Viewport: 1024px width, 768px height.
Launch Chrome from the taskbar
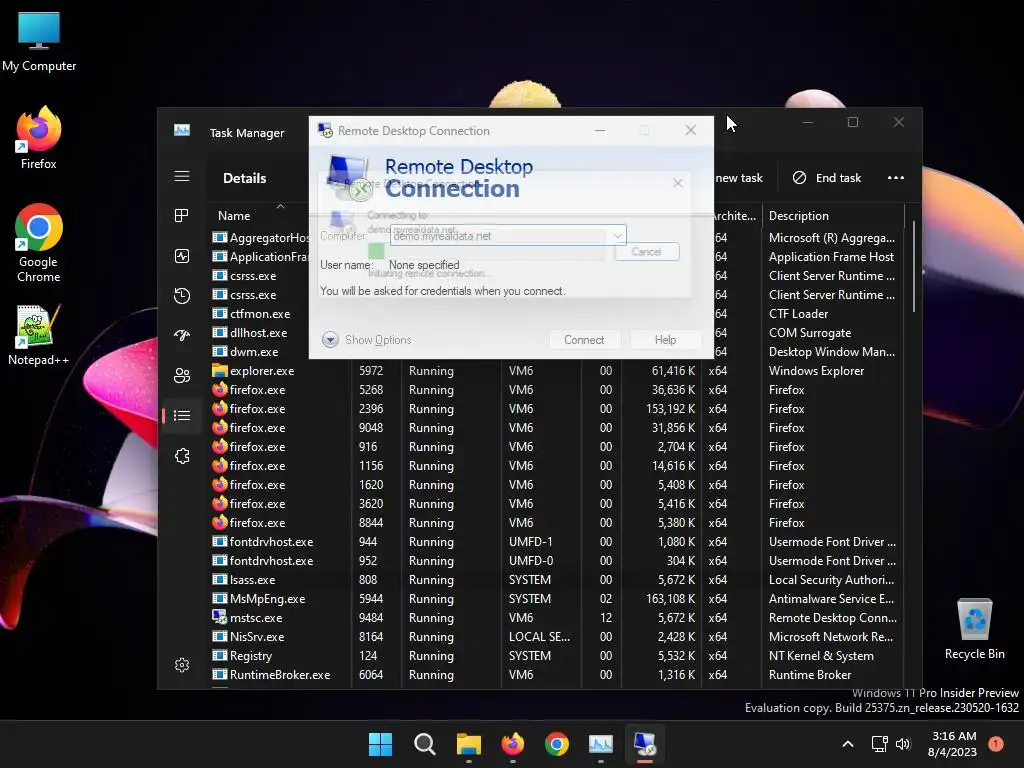(x=556, y=744)
